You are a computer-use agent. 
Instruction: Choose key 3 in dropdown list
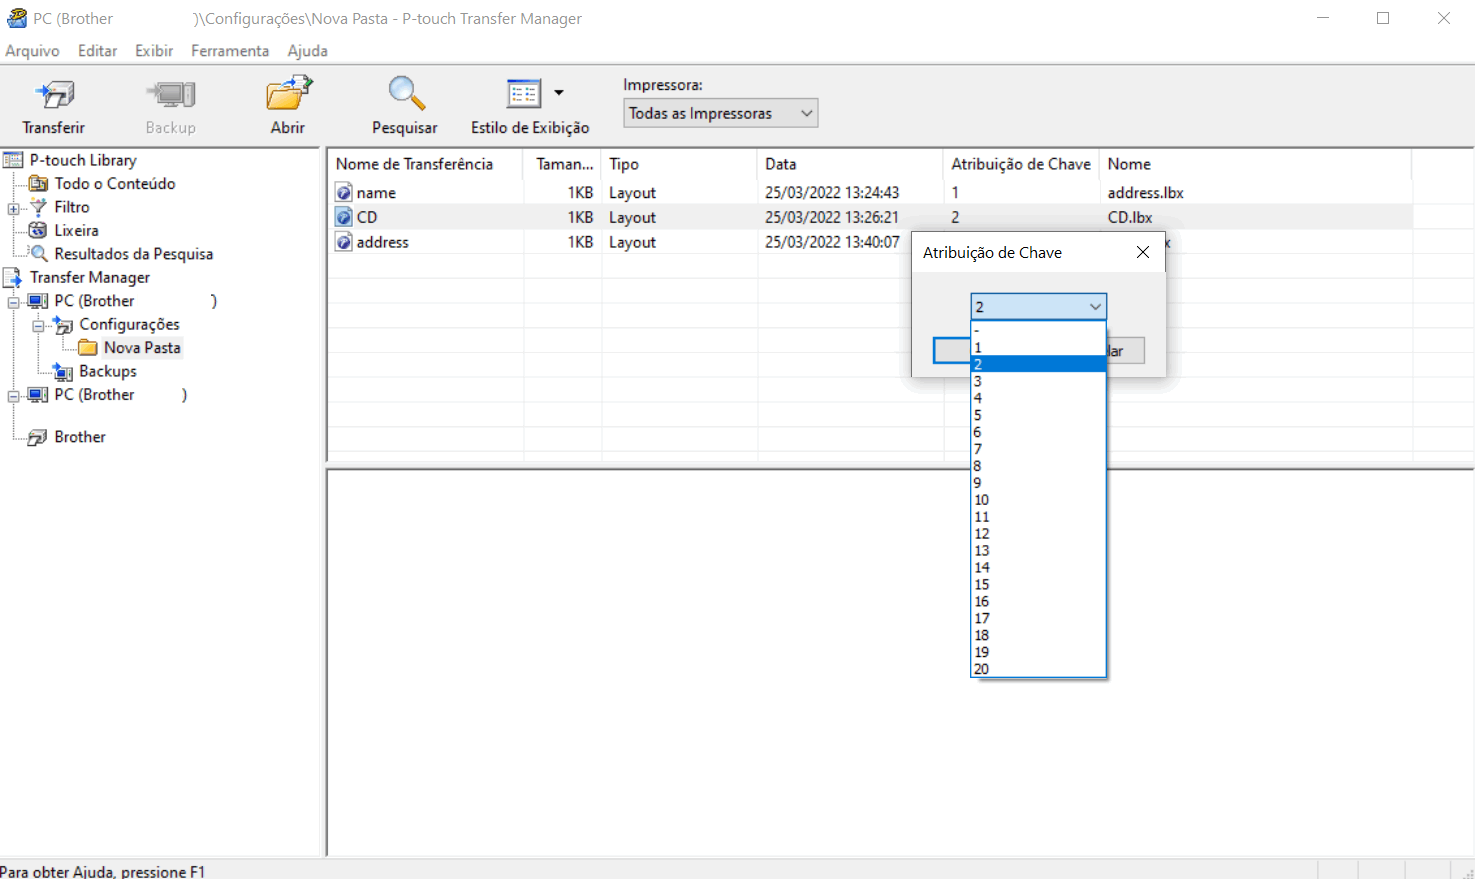click(1038, 381)
